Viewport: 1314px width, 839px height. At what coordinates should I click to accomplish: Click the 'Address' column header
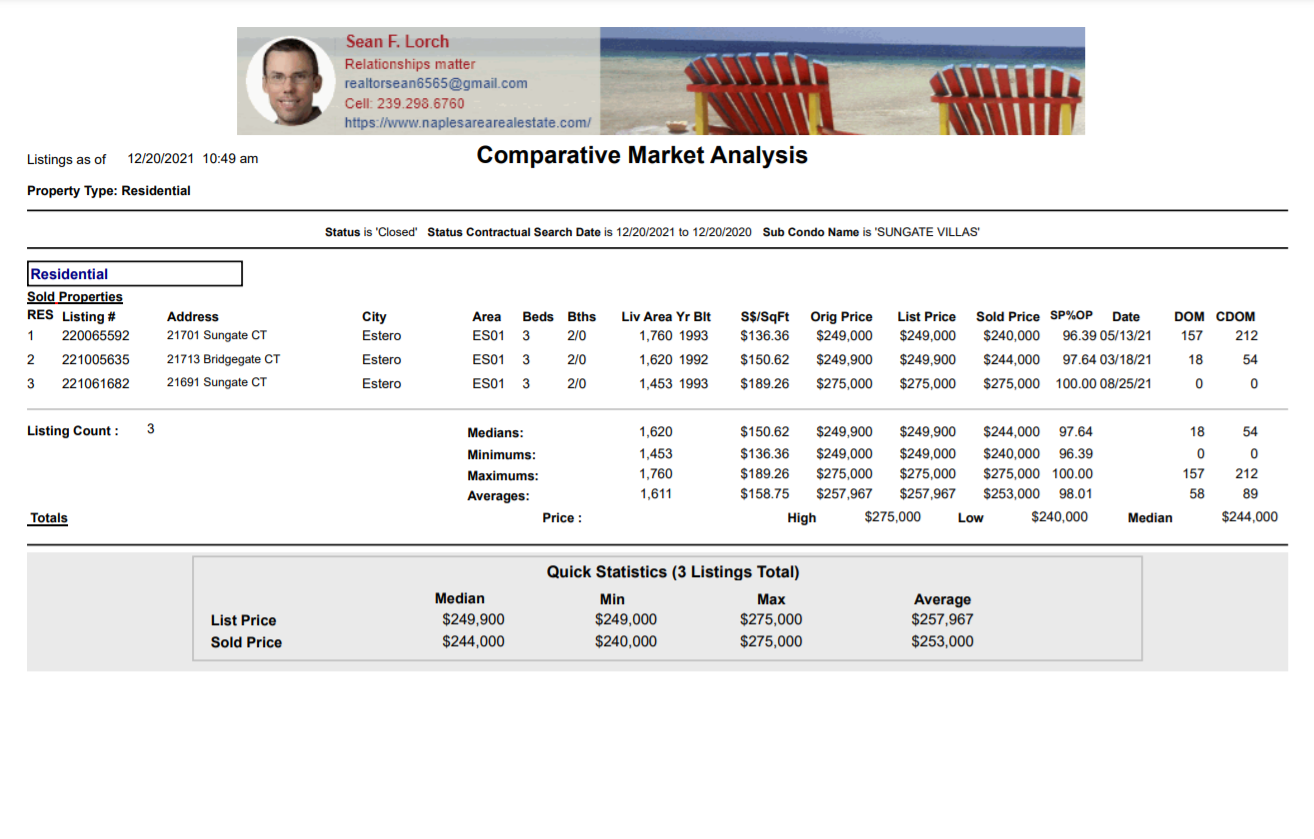click(x=192, y=317)
